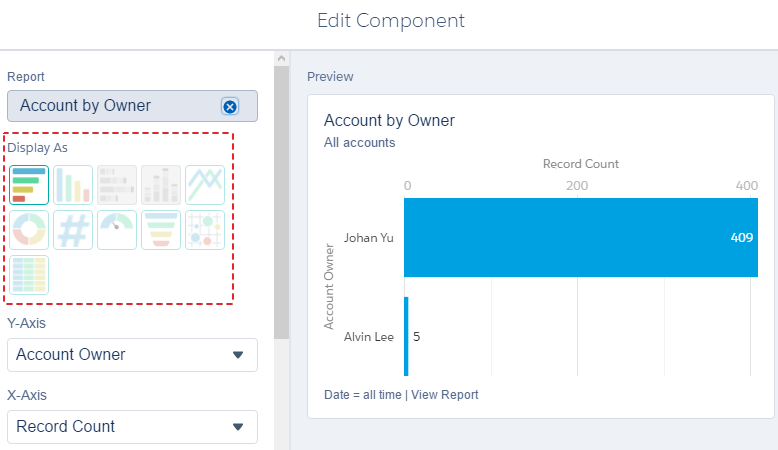Expand the X-Axis Record Count dropdown
778x450 pixels.
point(132,427)
